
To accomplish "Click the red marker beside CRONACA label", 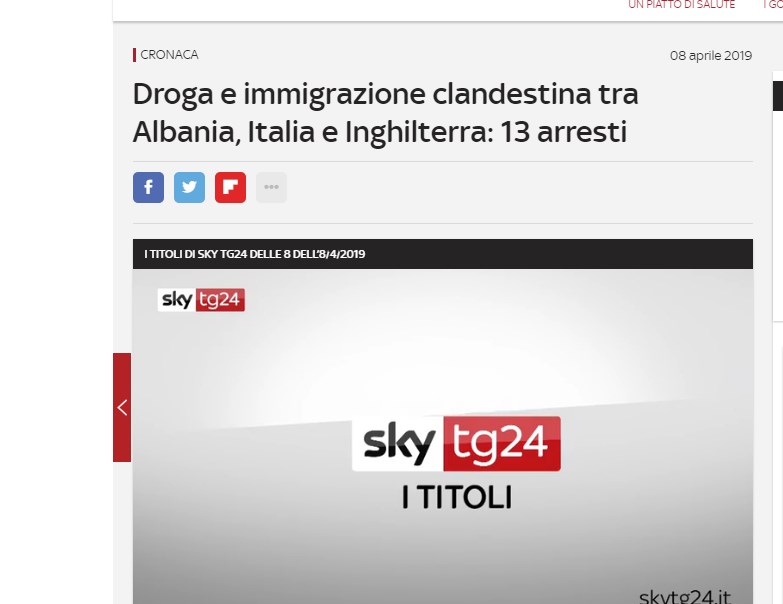I will click(x=134, y=55).
